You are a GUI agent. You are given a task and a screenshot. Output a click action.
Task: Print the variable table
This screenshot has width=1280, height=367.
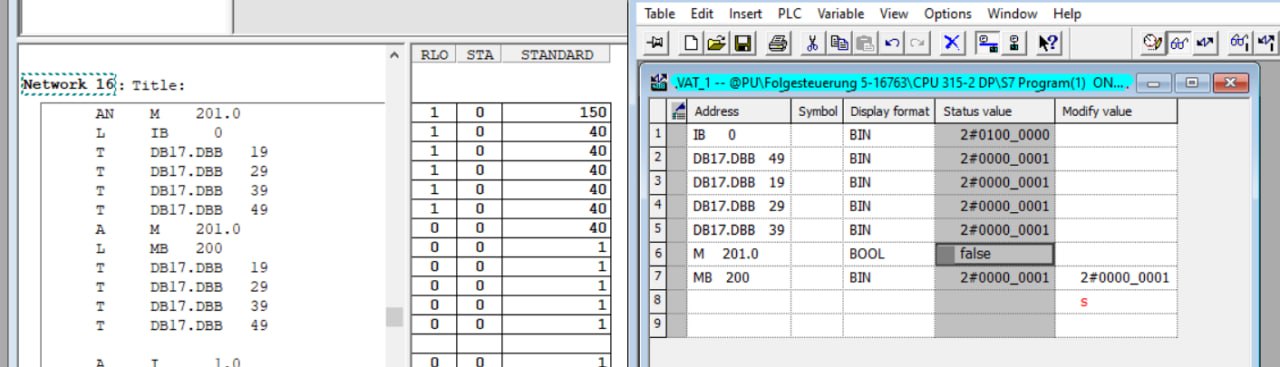[779, 43]
